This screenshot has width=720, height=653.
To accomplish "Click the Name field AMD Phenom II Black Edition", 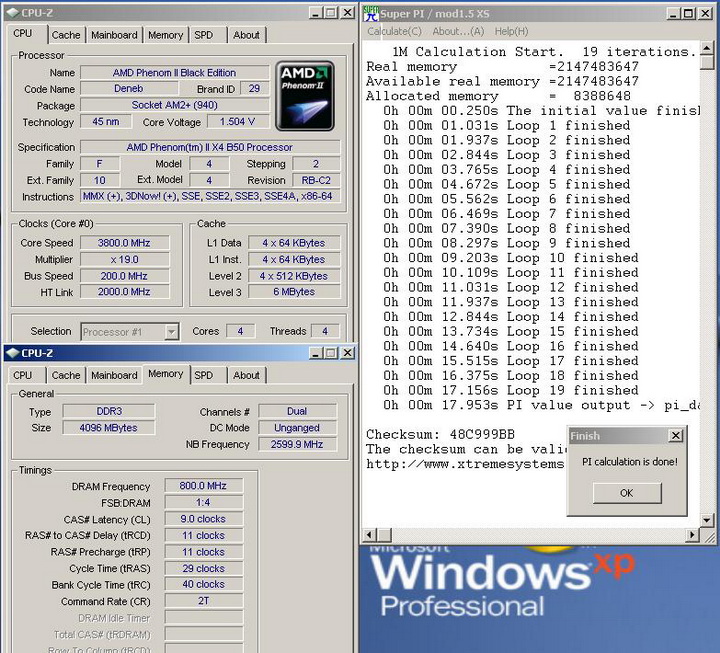I will pyautogui.click(x=174, y=73).
